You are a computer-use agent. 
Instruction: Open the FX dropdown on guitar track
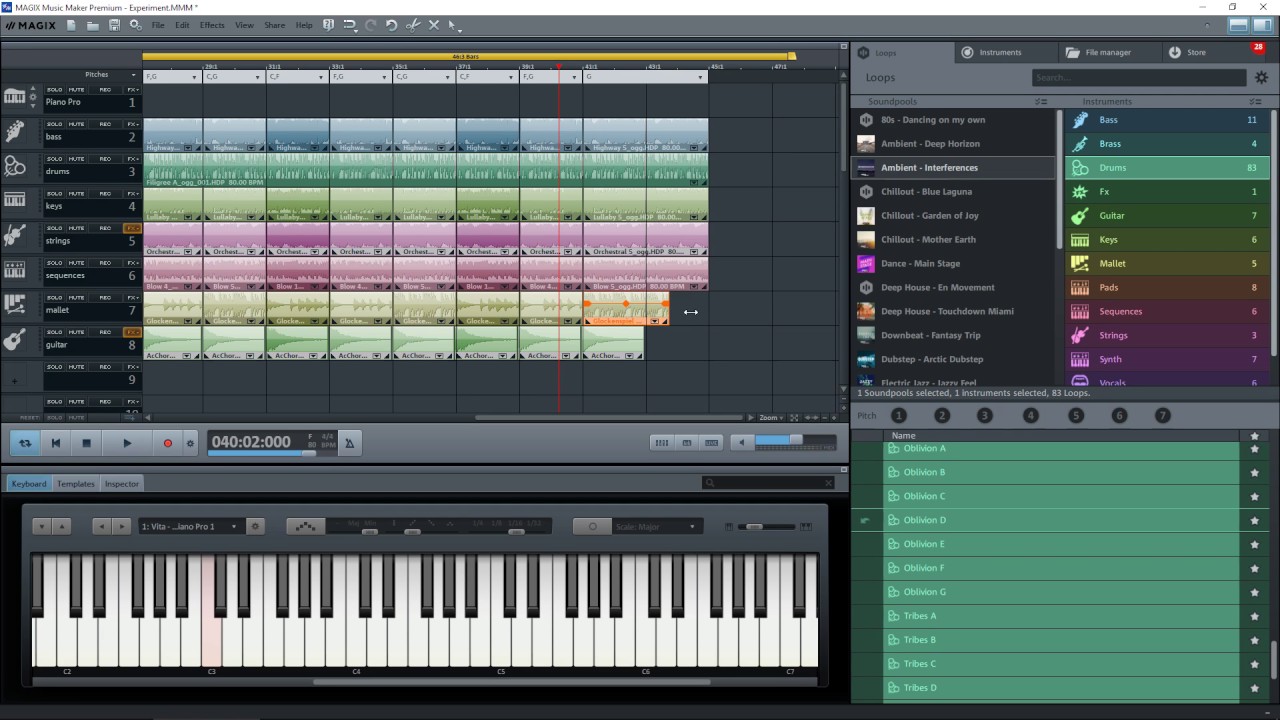click(x=132, y=332)
